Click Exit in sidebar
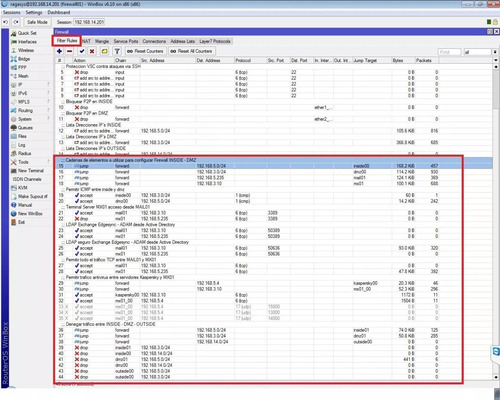This screenshot has width=500, height=400. tap(21, 222)
